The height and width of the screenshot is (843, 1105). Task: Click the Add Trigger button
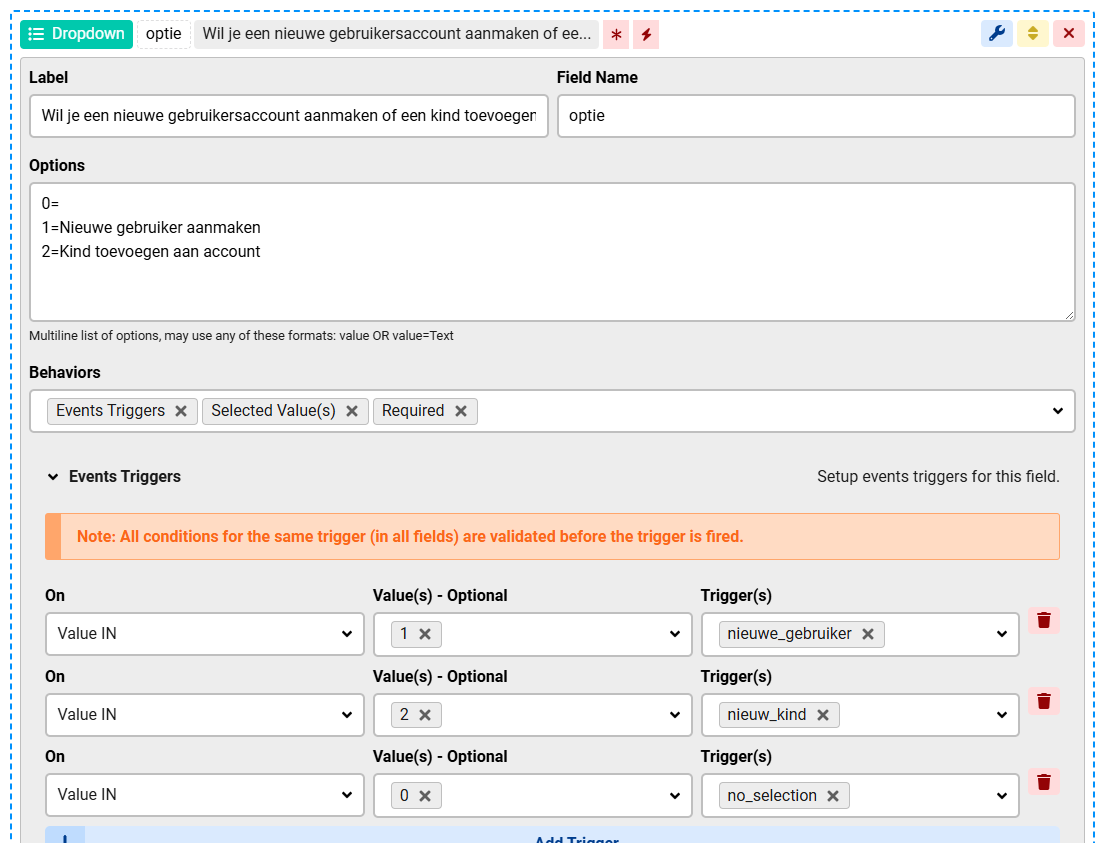(575, 836)
